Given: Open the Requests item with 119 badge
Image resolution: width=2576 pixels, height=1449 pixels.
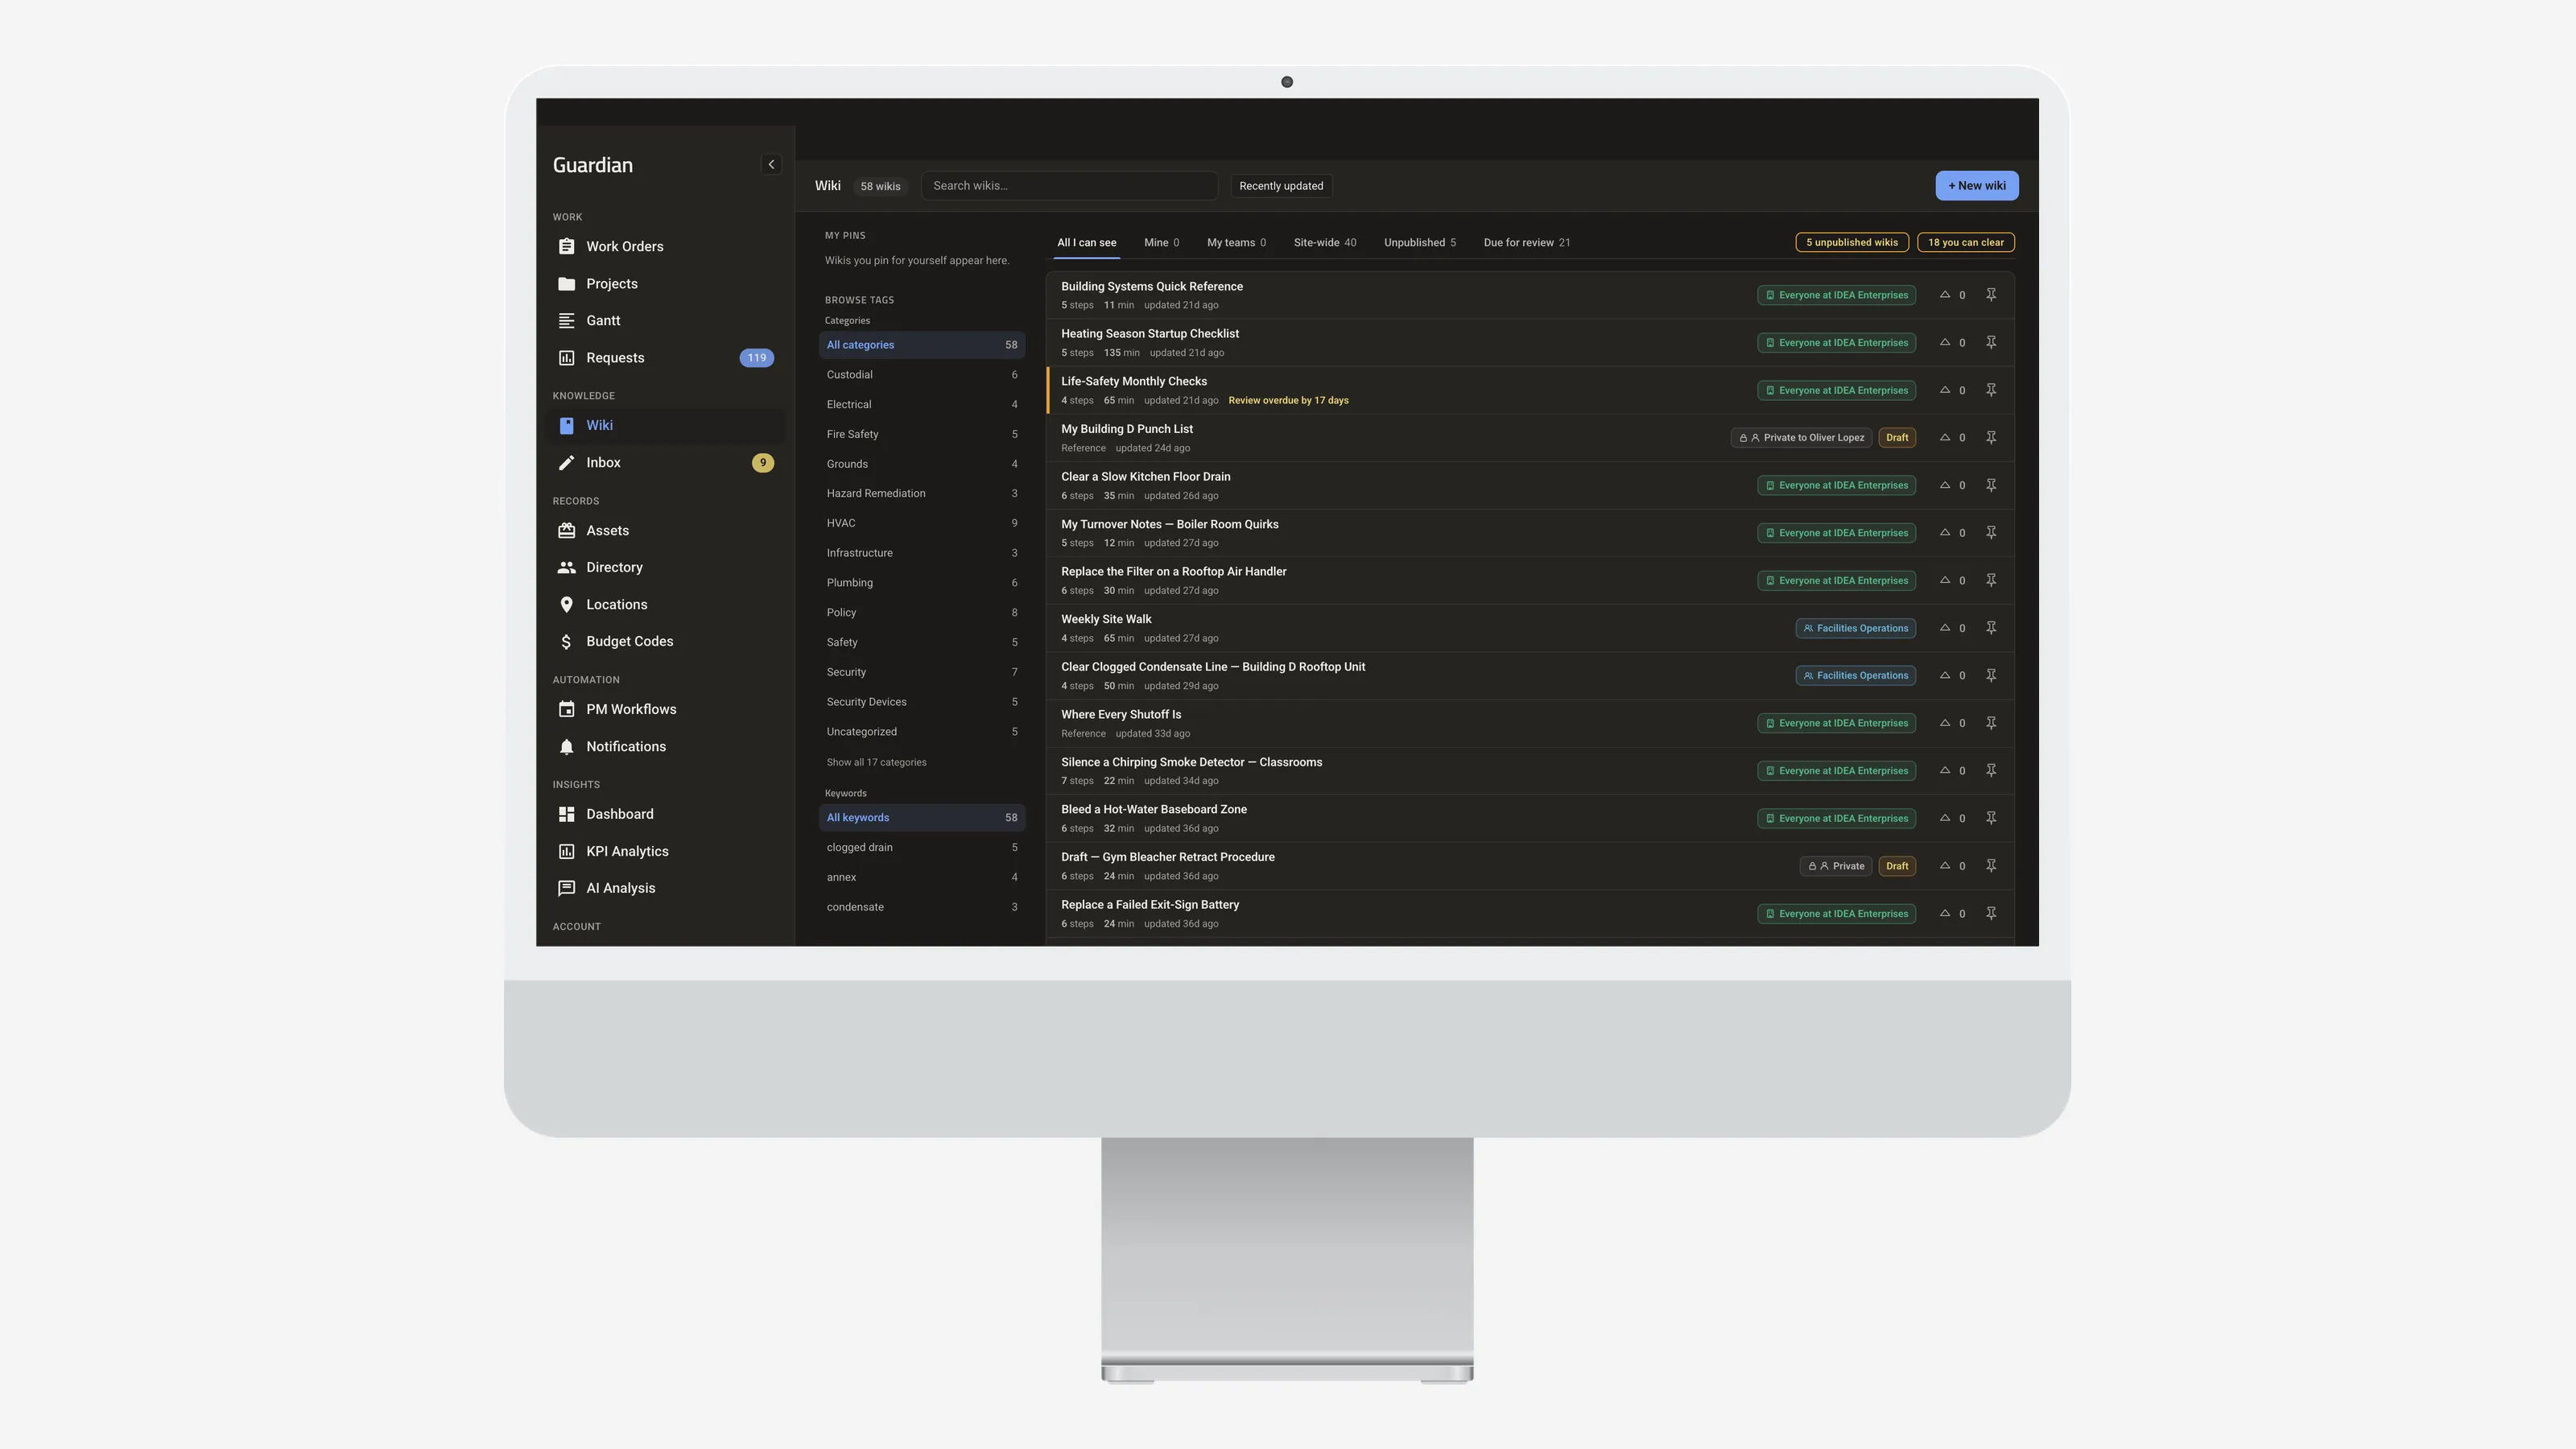Looking at the screenshot, I should click(x=665, y=358).
